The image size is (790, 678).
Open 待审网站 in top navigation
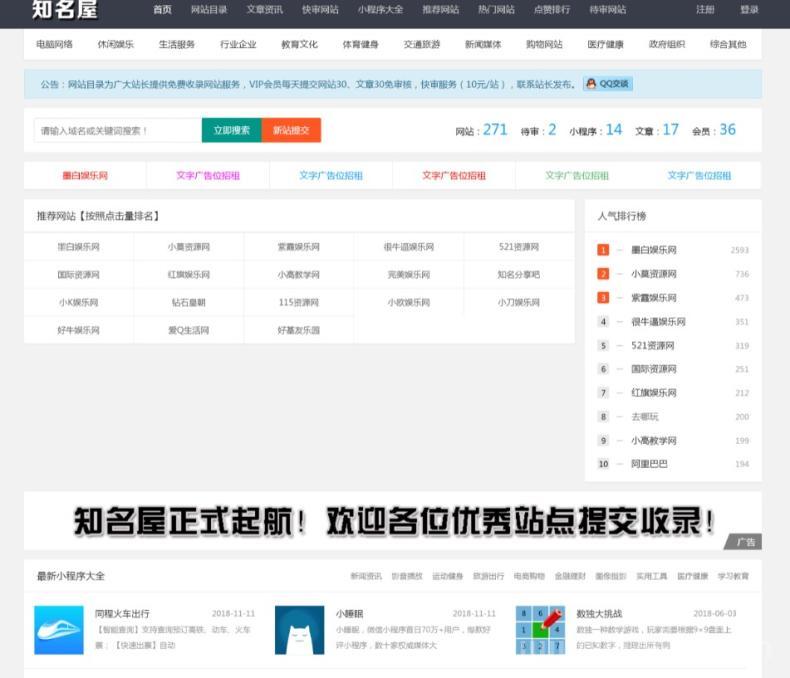point(608,10)
